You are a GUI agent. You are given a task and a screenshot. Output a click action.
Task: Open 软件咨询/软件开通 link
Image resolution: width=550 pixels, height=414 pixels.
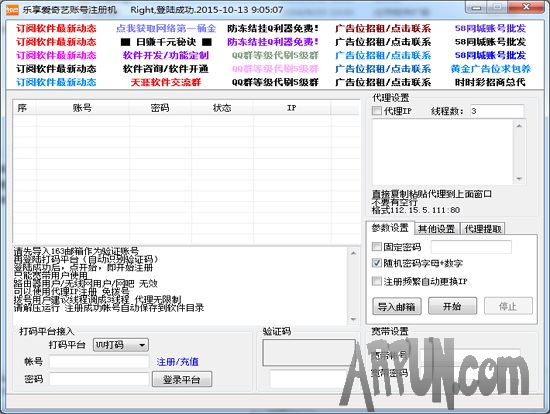click(x=166, y=69)
